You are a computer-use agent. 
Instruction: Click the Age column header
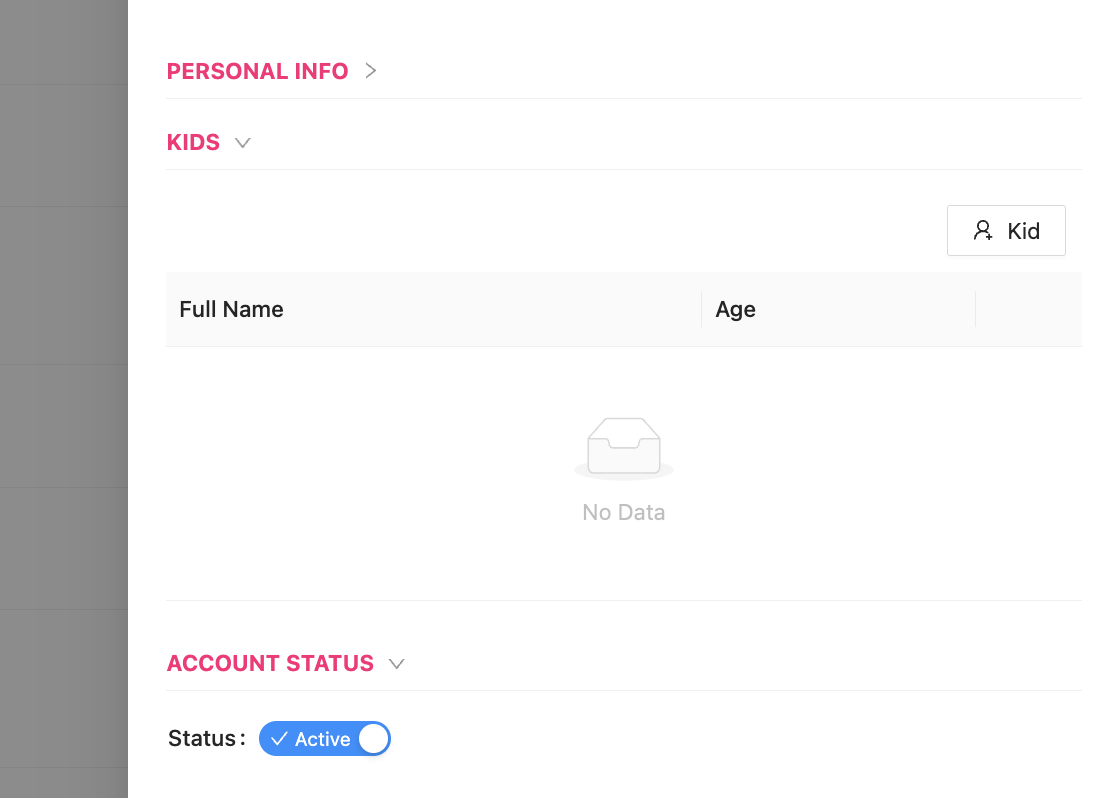735,310
